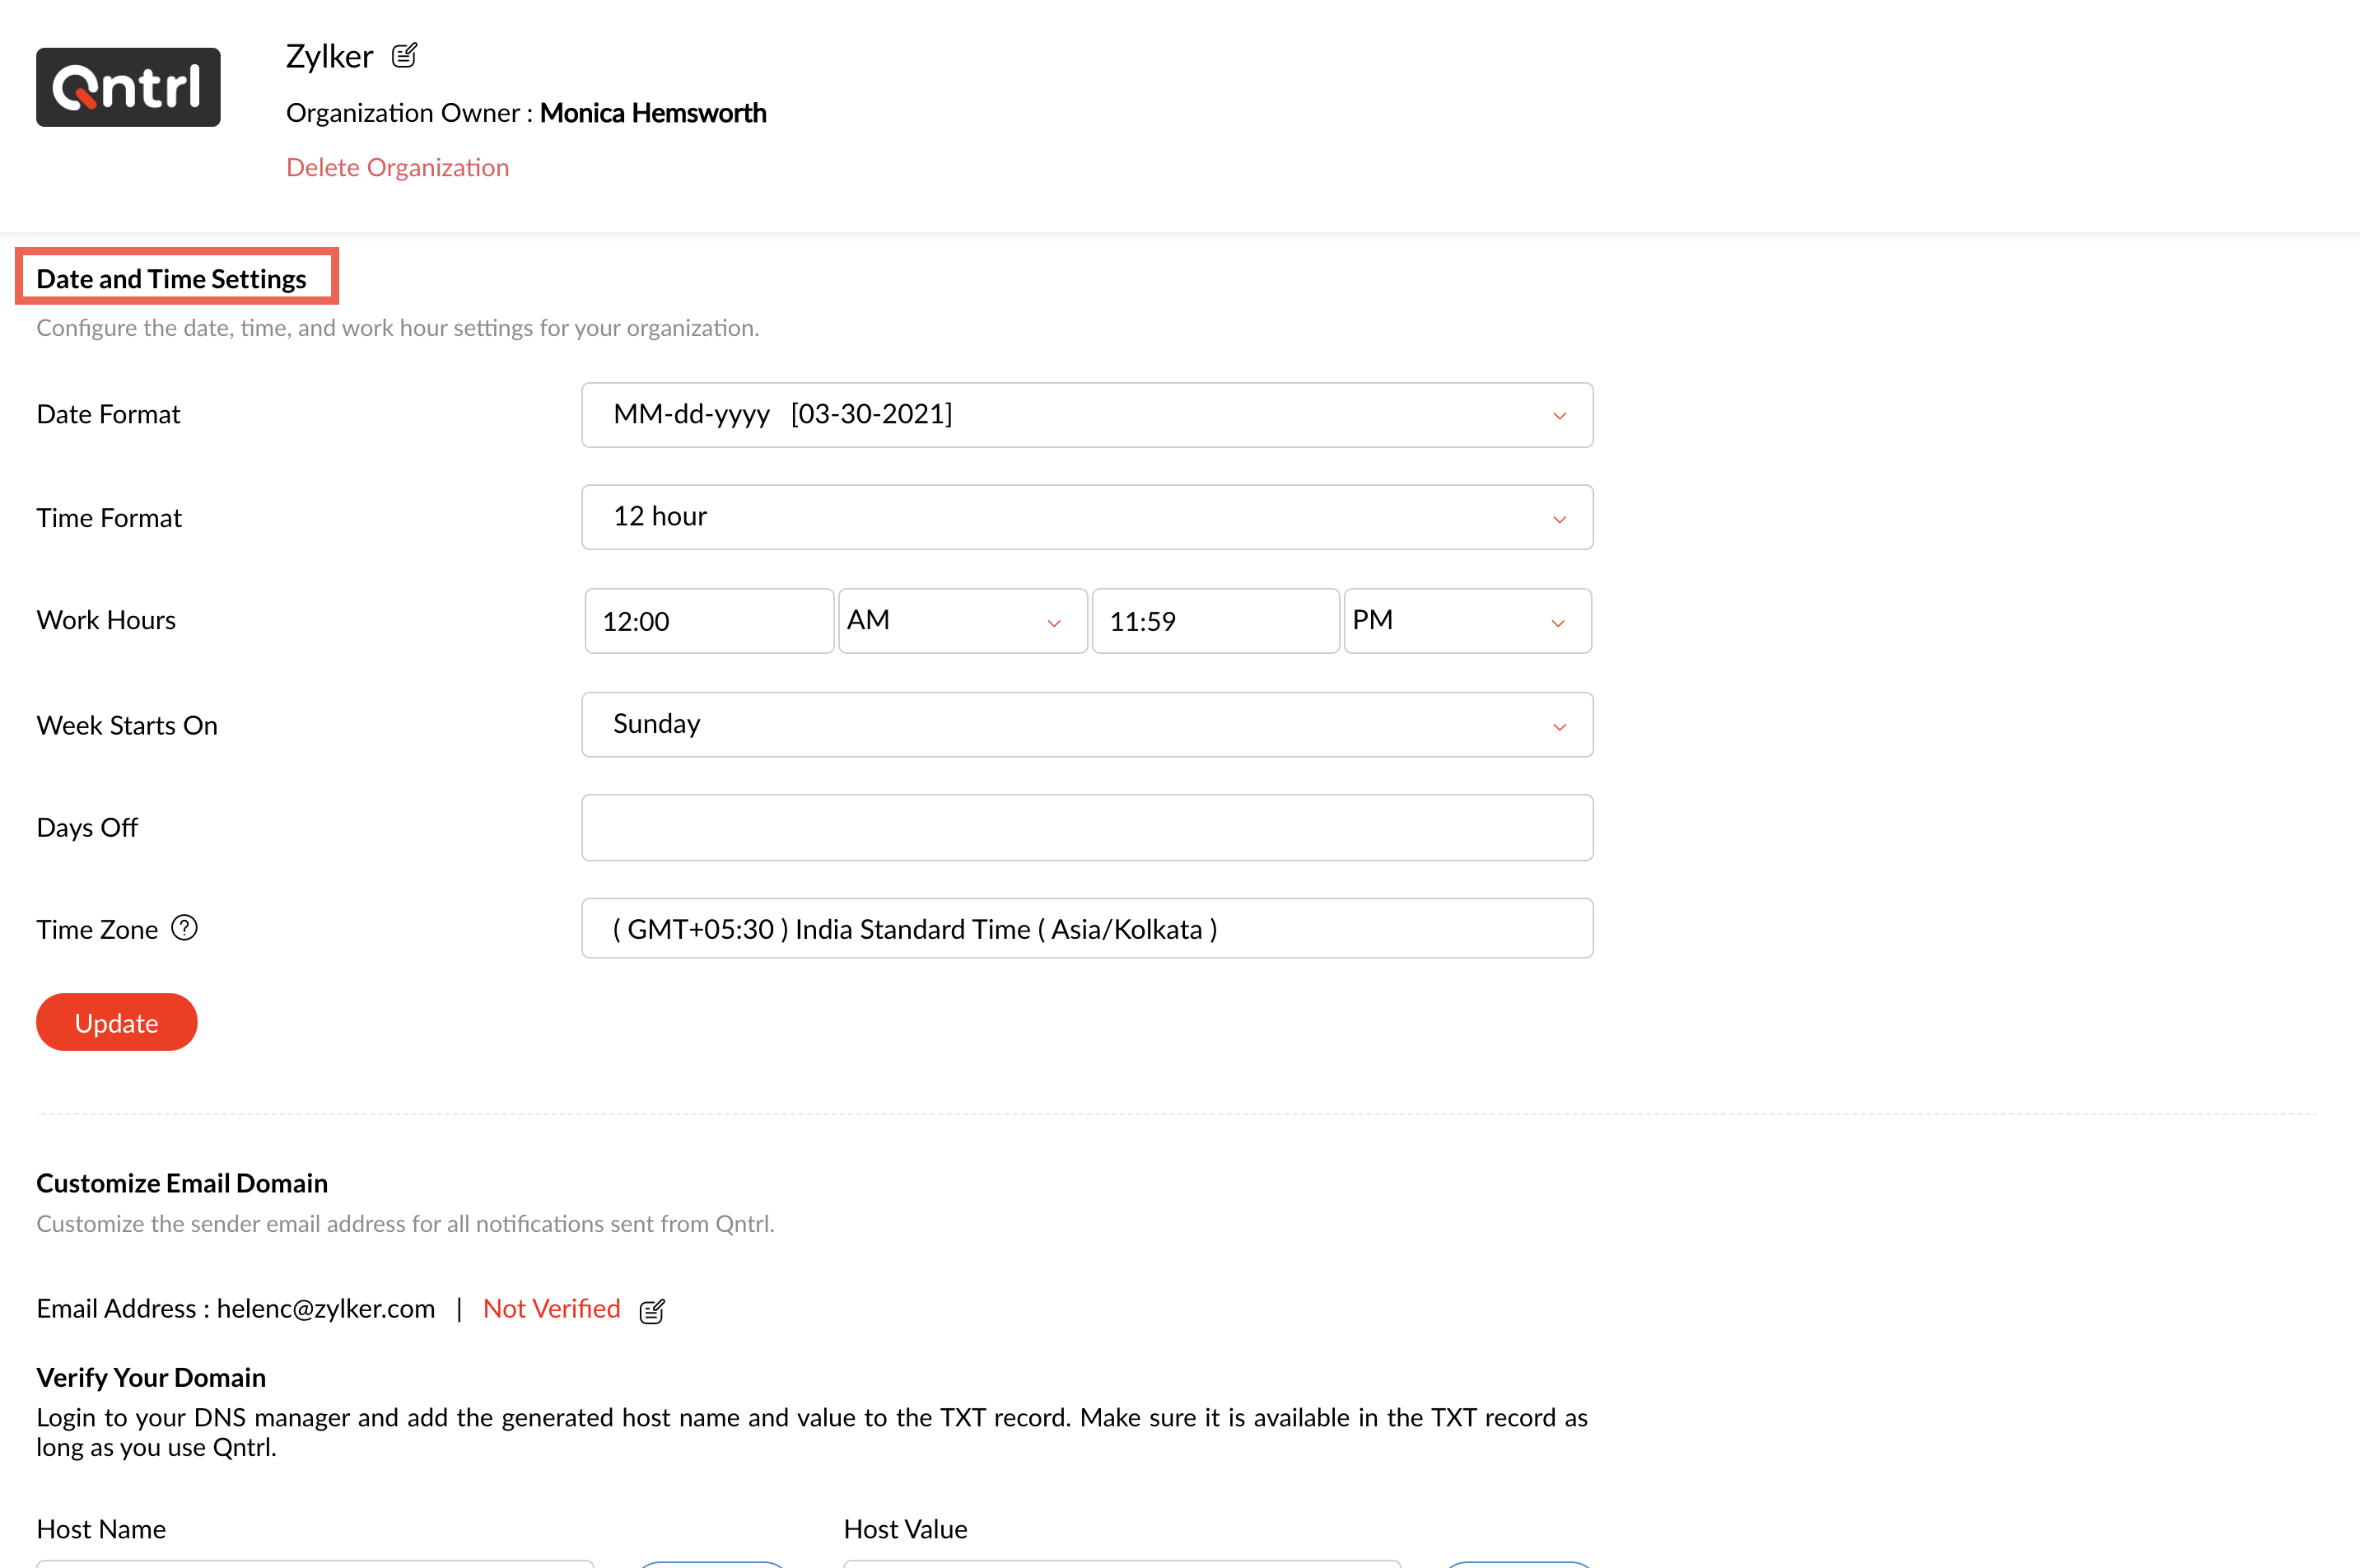Screen dimensions: 2360x1568
Task: Click the Update button
Action: coord(116,1022)
